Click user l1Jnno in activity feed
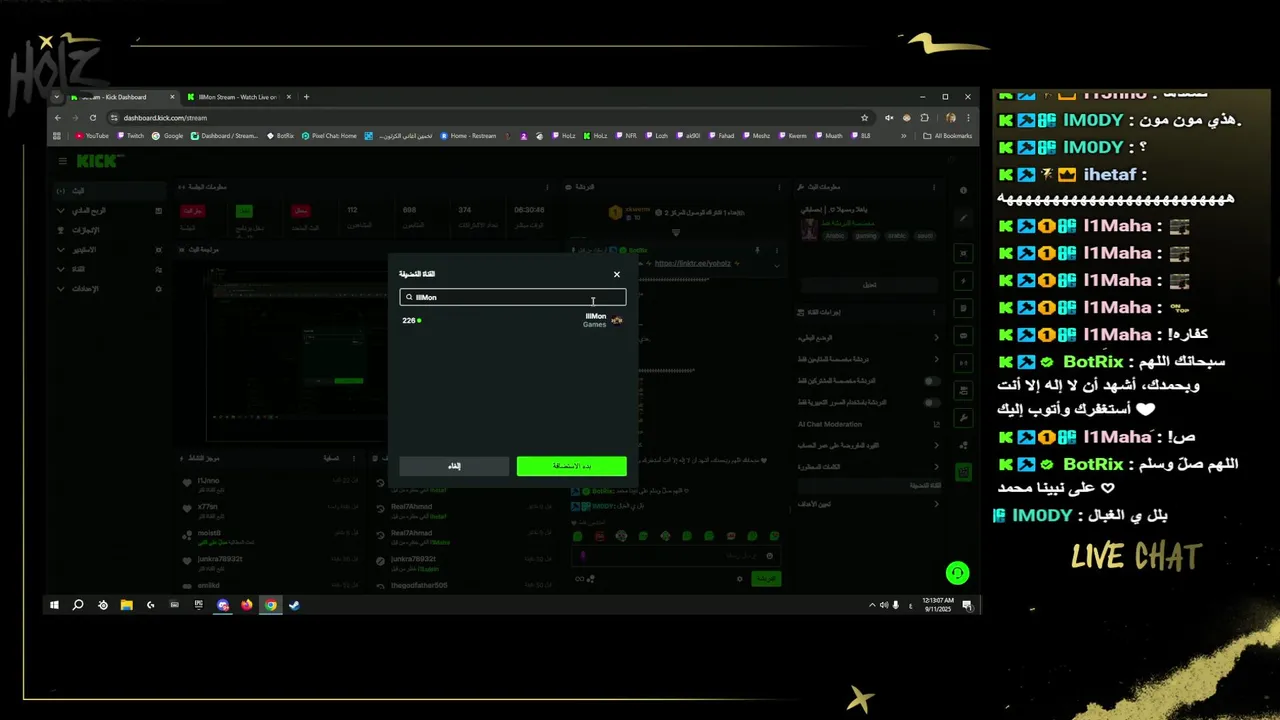The height and width of the screenshot is (720, 1280). coord(207,481)
